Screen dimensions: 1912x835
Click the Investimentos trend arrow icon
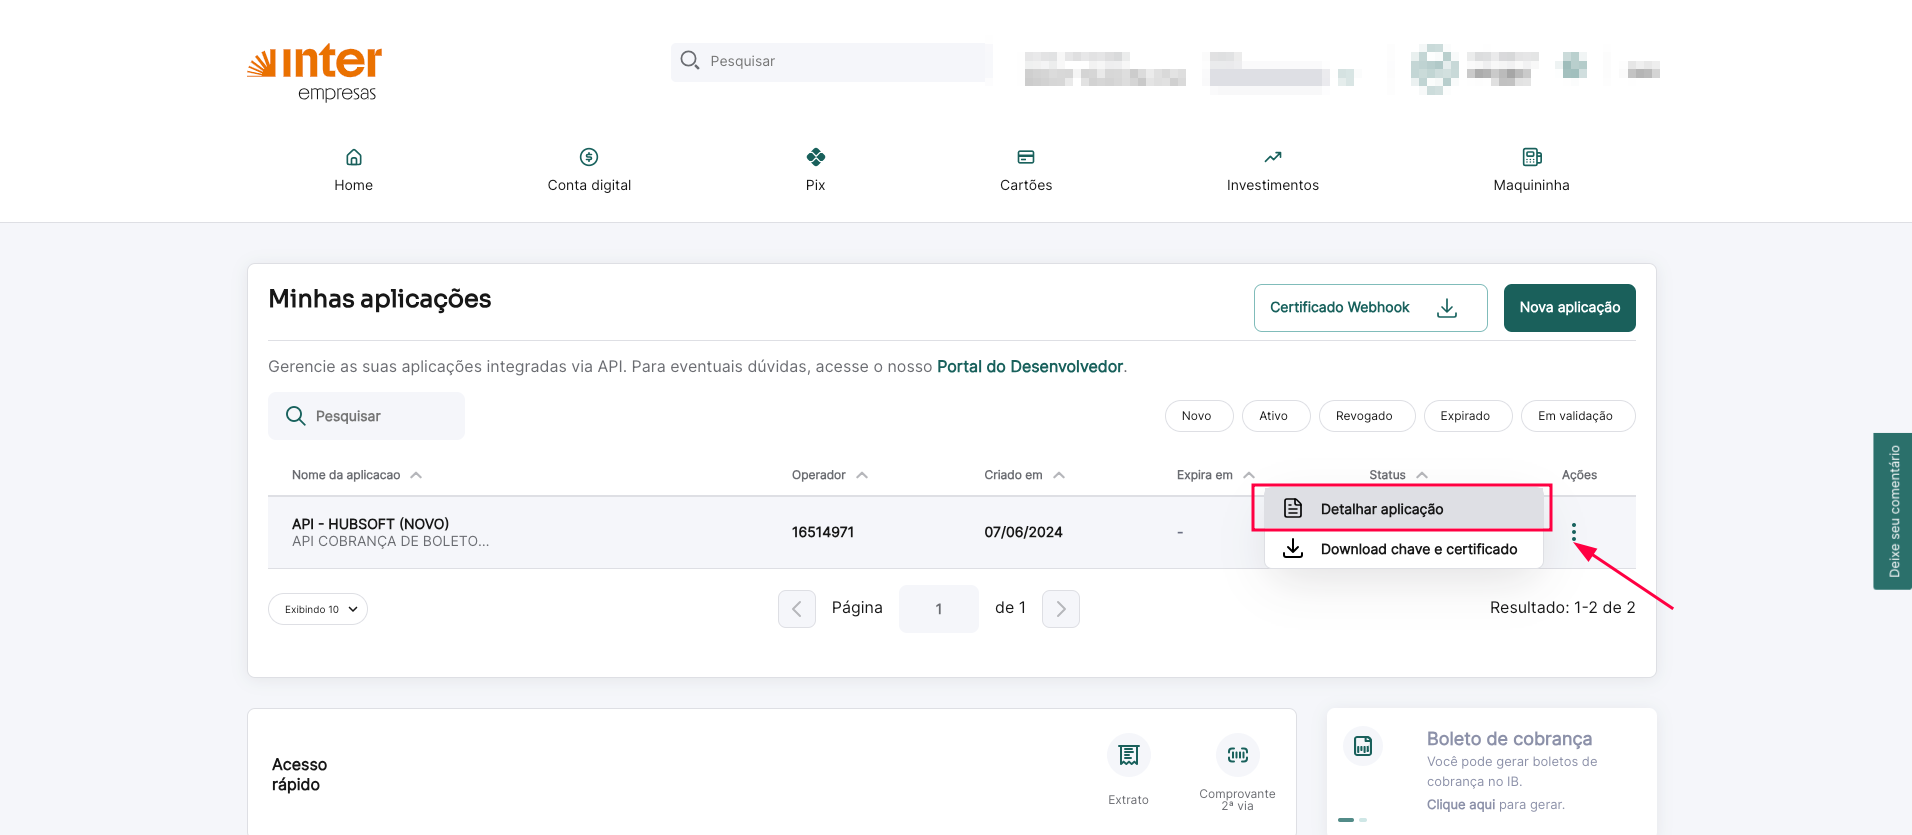[x=1273, y=157]
